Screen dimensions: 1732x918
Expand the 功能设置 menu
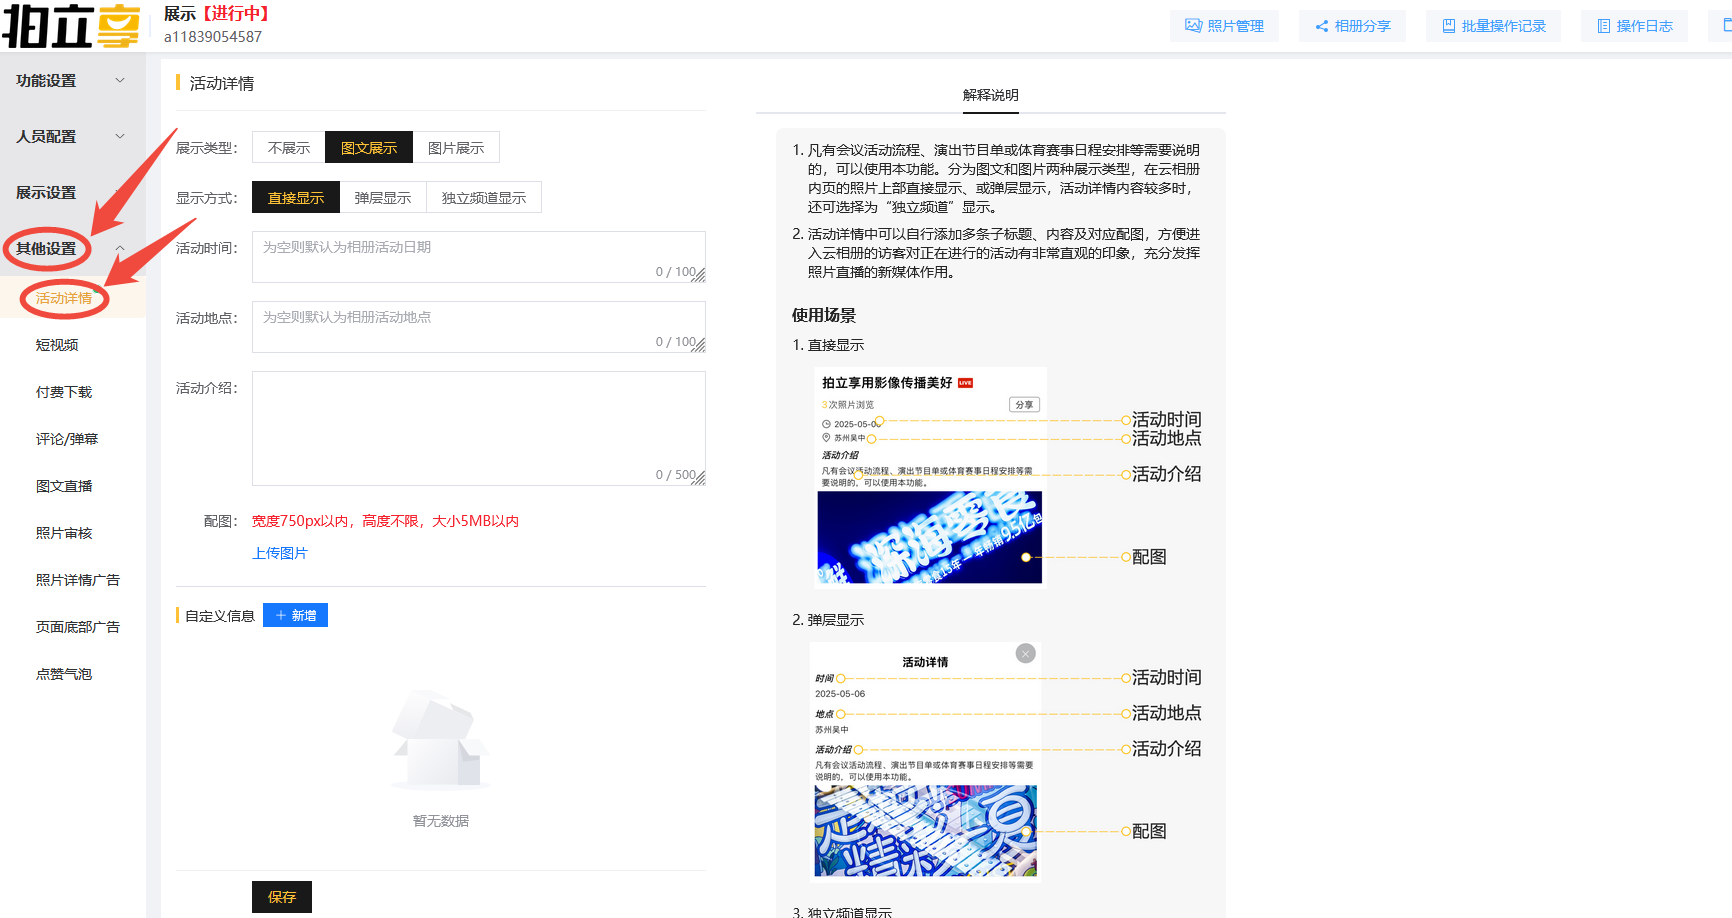coord(70,81)
